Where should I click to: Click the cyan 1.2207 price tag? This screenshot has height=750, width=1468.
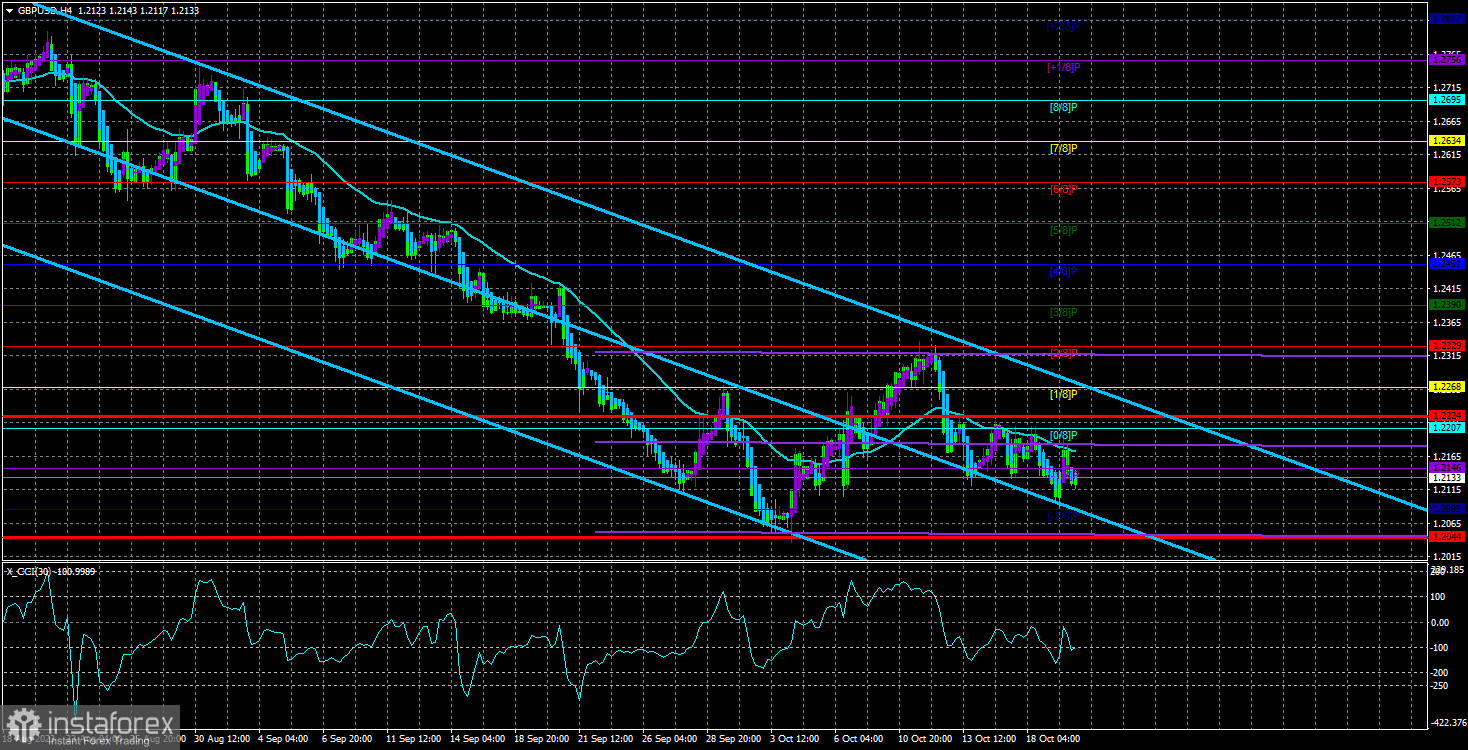pyautogui.click(x=1447, y=428)
